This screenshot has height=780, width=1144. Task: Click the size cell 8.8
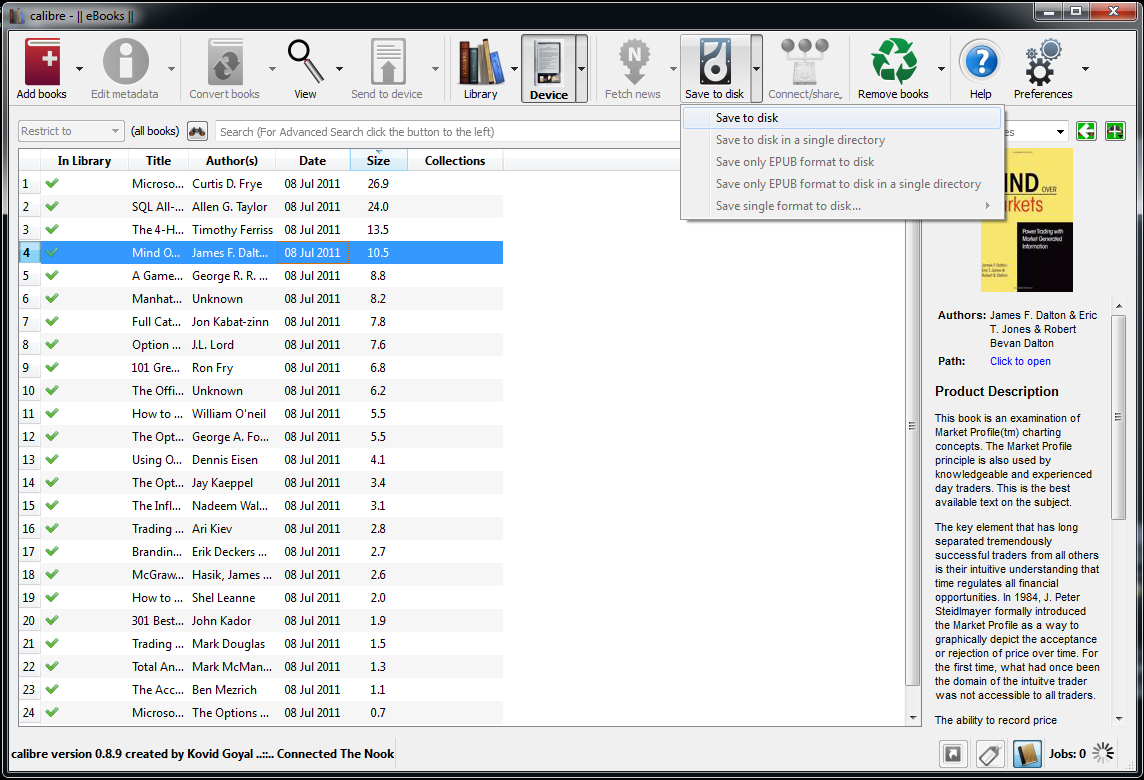point(378,276)
